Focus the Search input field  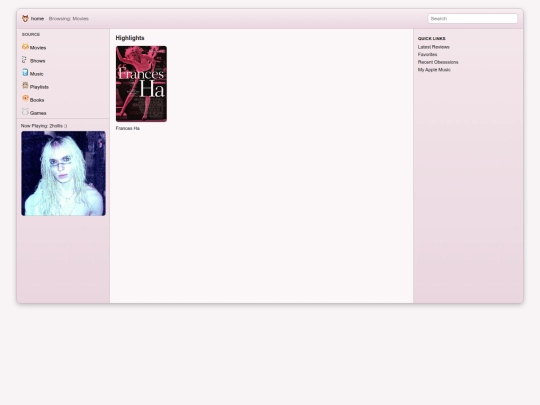(472, 19)
